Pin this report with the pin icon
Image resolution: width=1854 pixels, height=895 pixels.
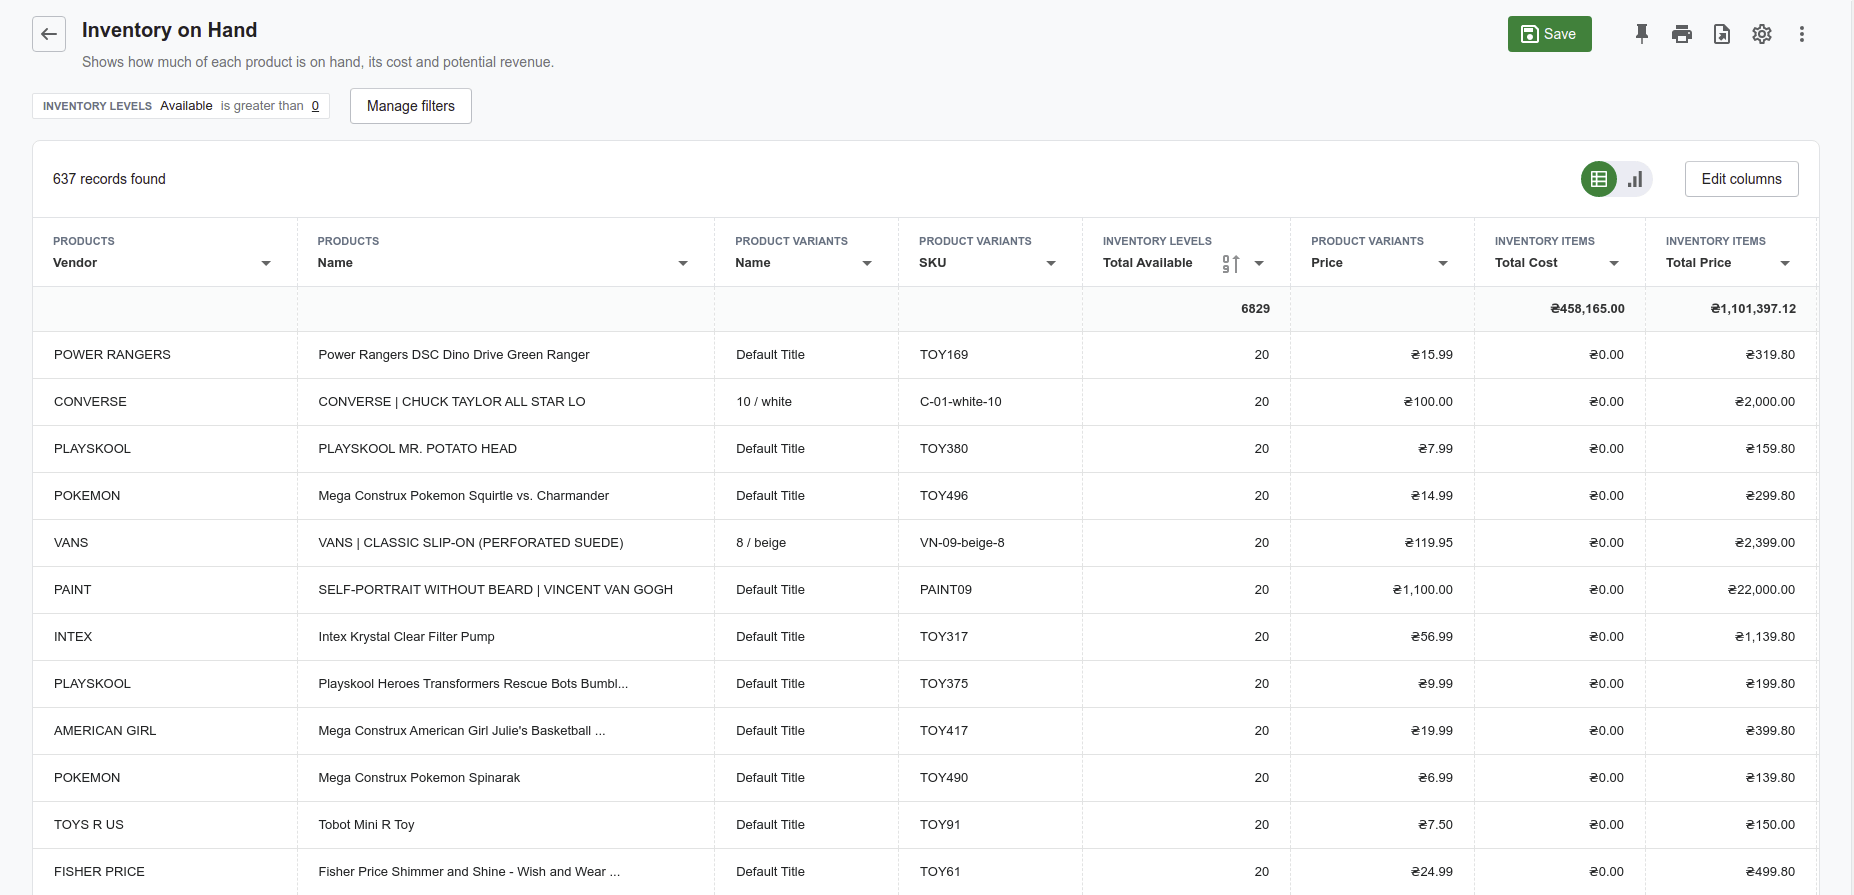coord(1642,34)
